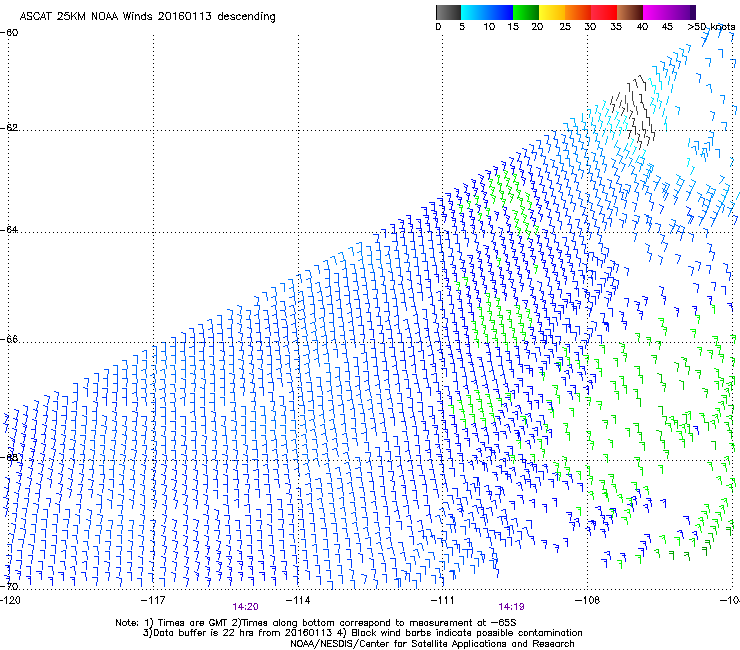Click the '10' legend scale number
This screenshot has height=650, width=740.
click(489, 27)
